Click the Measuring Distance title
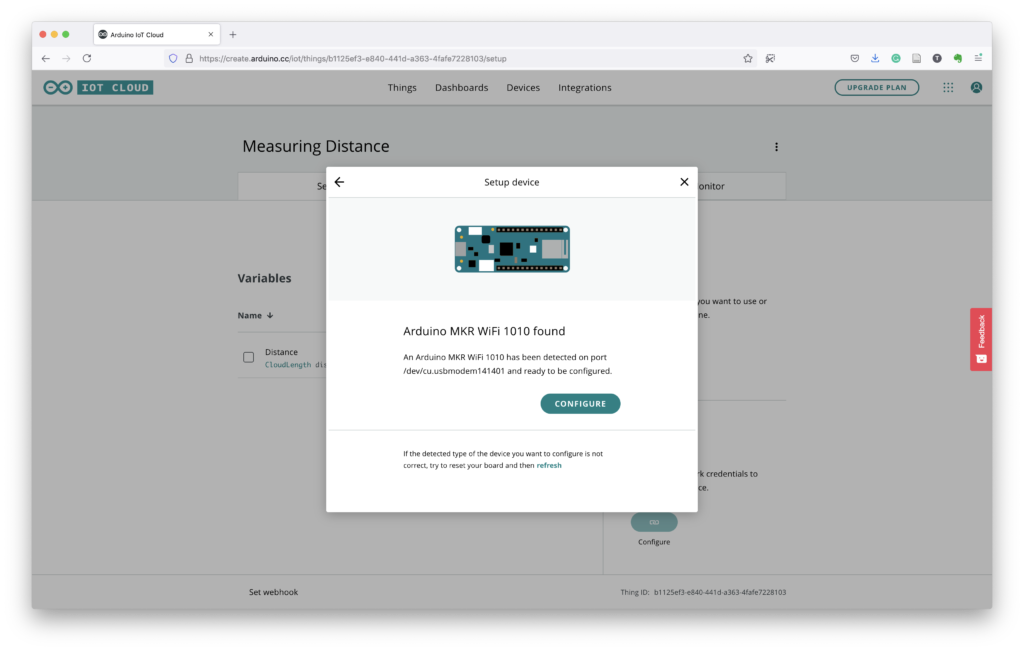The height and width of the screenshot is (651, 1024). pyautogui.click(x=315, y=146)
